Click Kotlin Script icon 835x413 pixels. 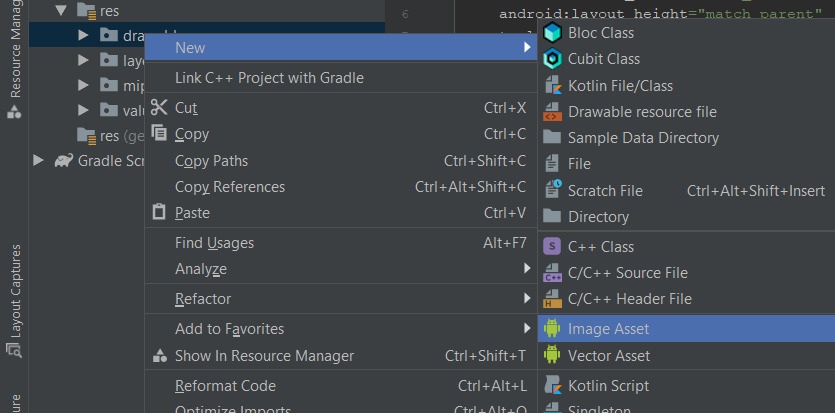(552, 385)
